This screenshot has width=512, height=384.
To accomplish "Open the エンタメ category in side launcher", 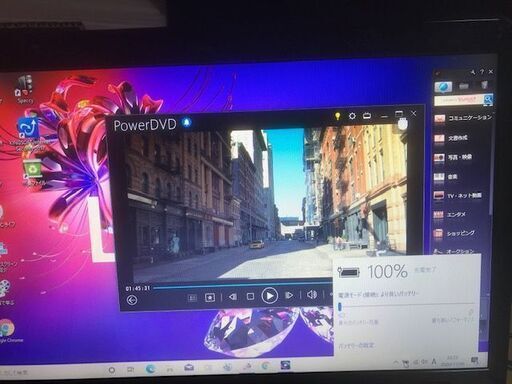I will [x=450, y=214].
